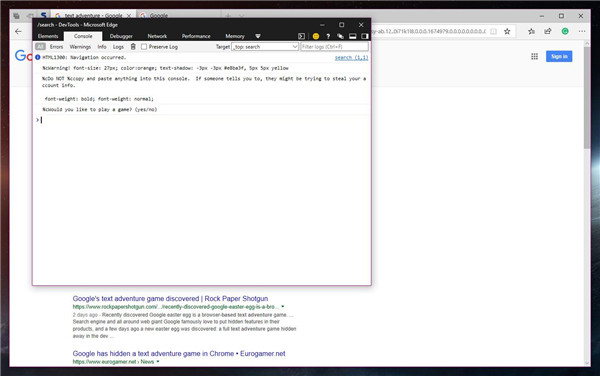Clear console using trash can icon

133,47
